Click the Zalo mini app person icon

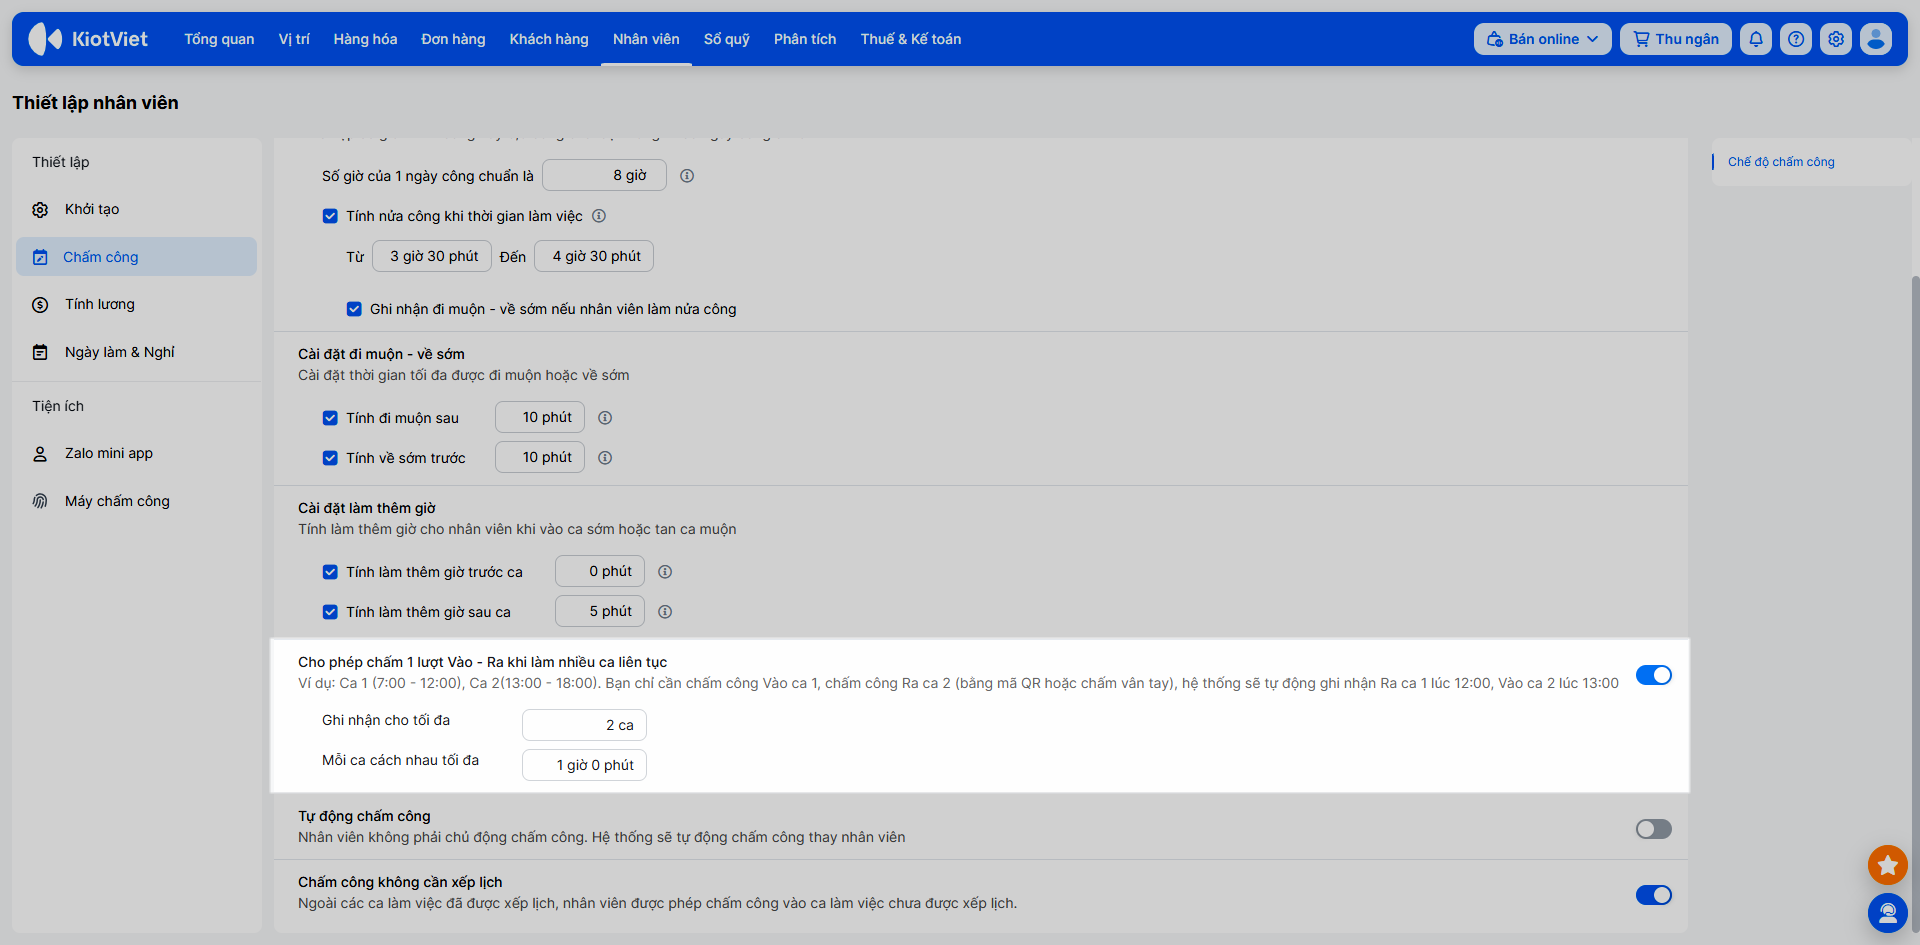[40, 454]
